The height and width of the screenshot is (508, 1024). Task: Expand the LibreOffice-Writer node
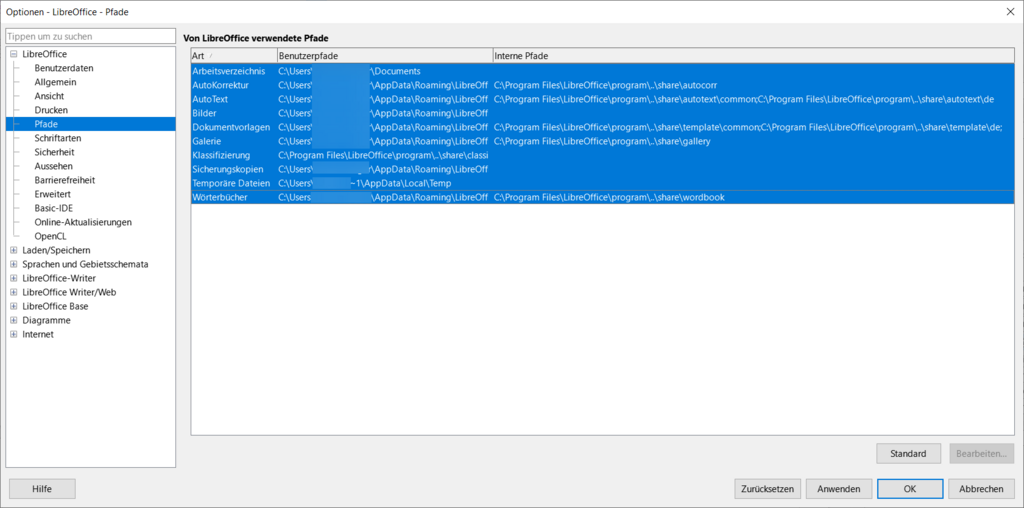(14, 278)
